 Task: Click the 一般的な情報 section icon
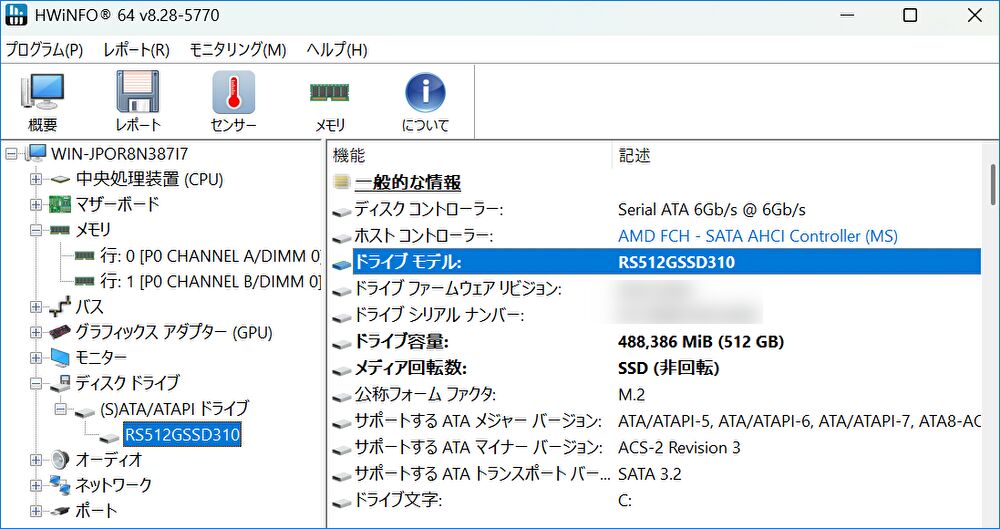(x=342, y=184)
